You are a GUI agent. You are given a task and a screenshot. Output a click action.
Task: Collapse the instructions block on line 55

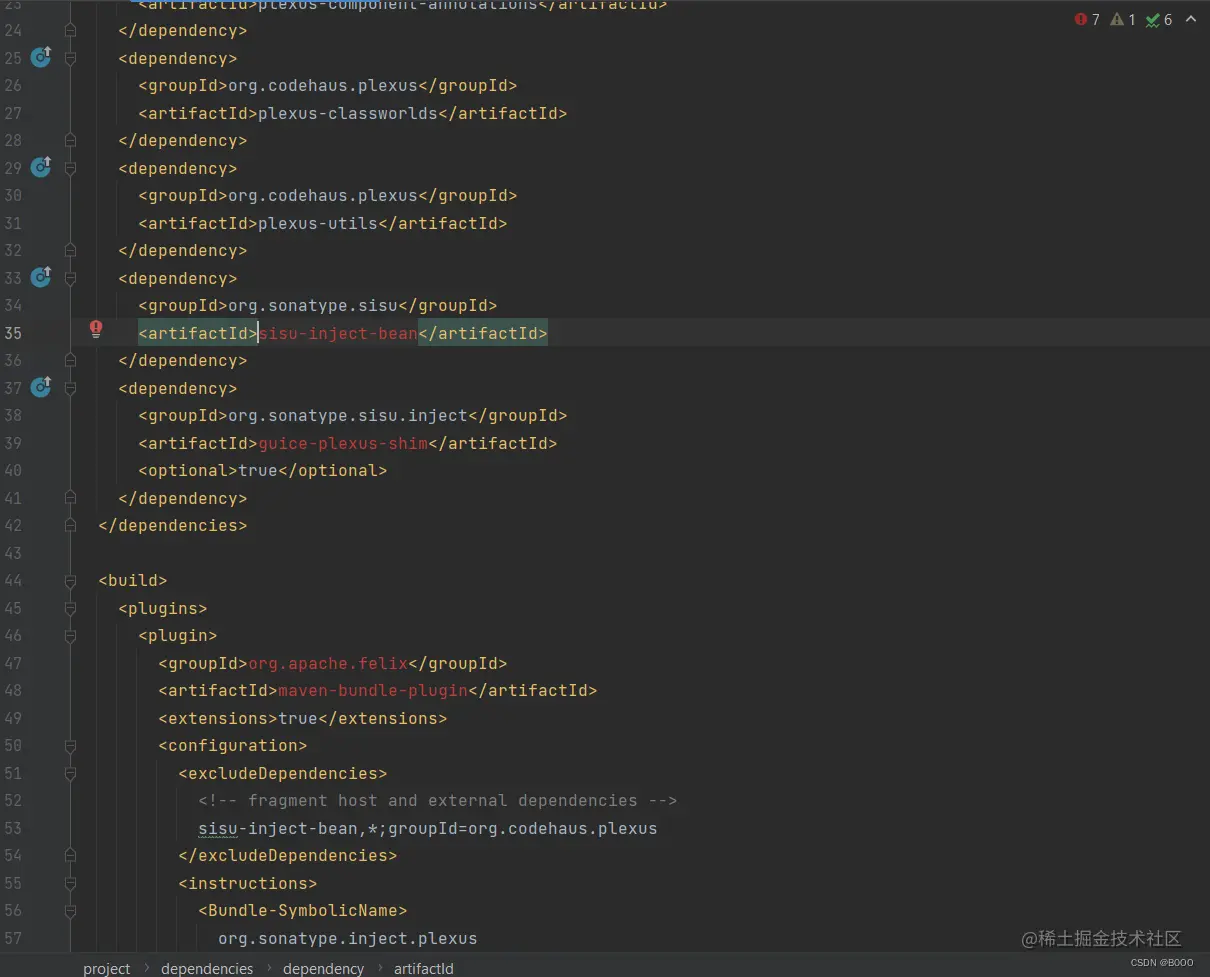(x=70, y=883)
